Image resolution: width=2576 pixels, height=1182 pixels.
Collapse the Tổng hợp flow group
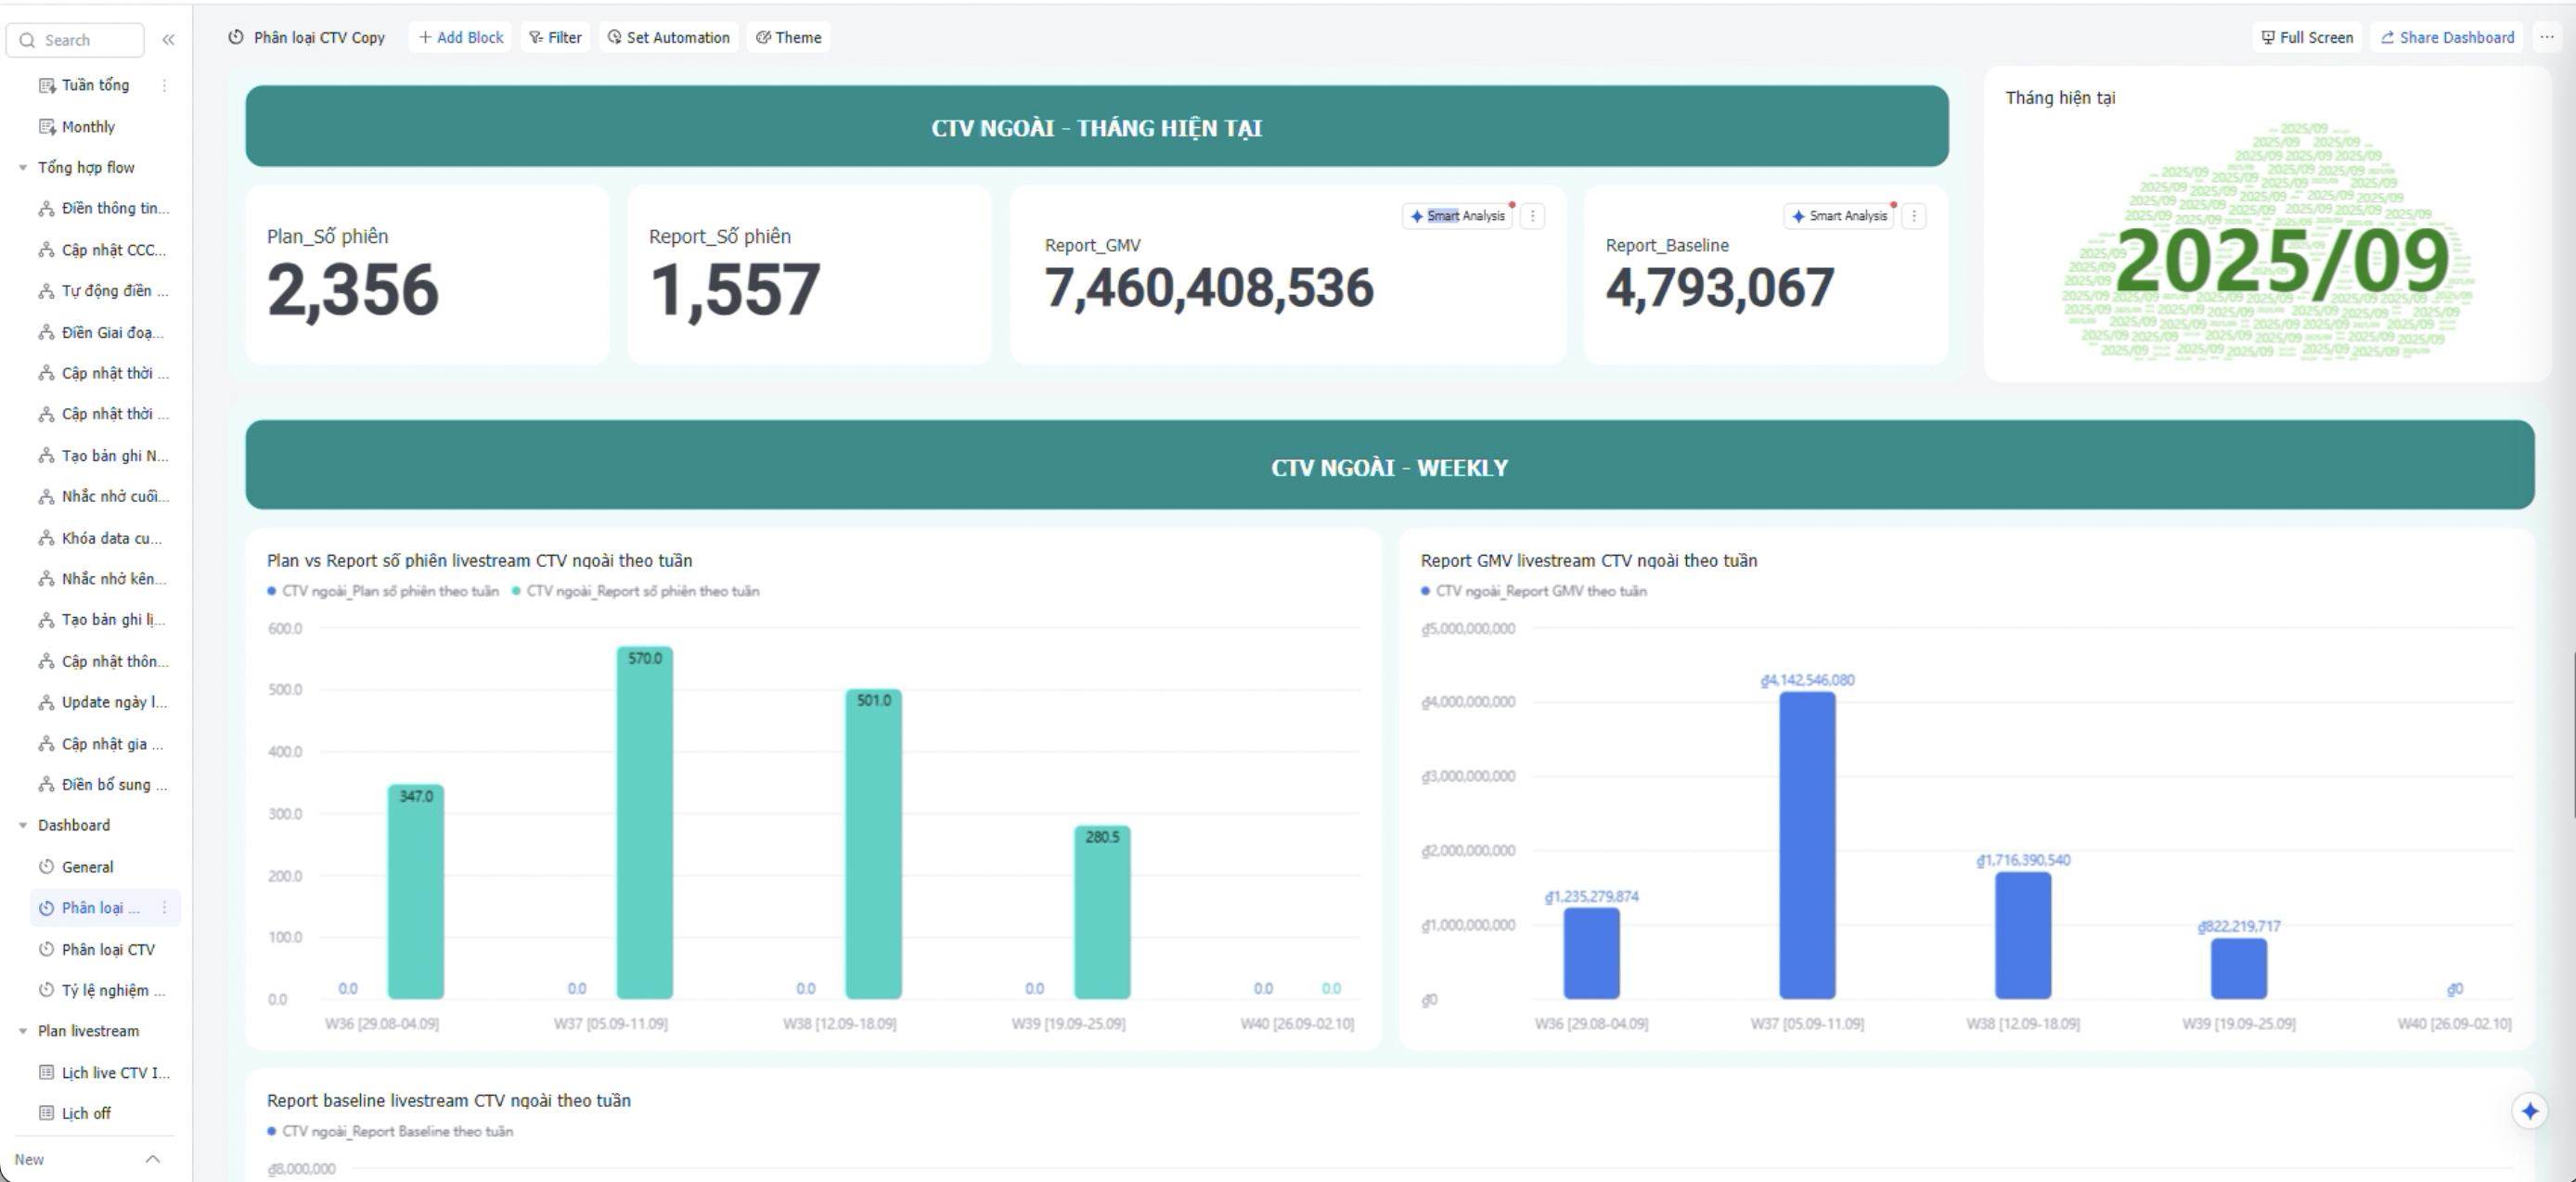tap(23, 167)
